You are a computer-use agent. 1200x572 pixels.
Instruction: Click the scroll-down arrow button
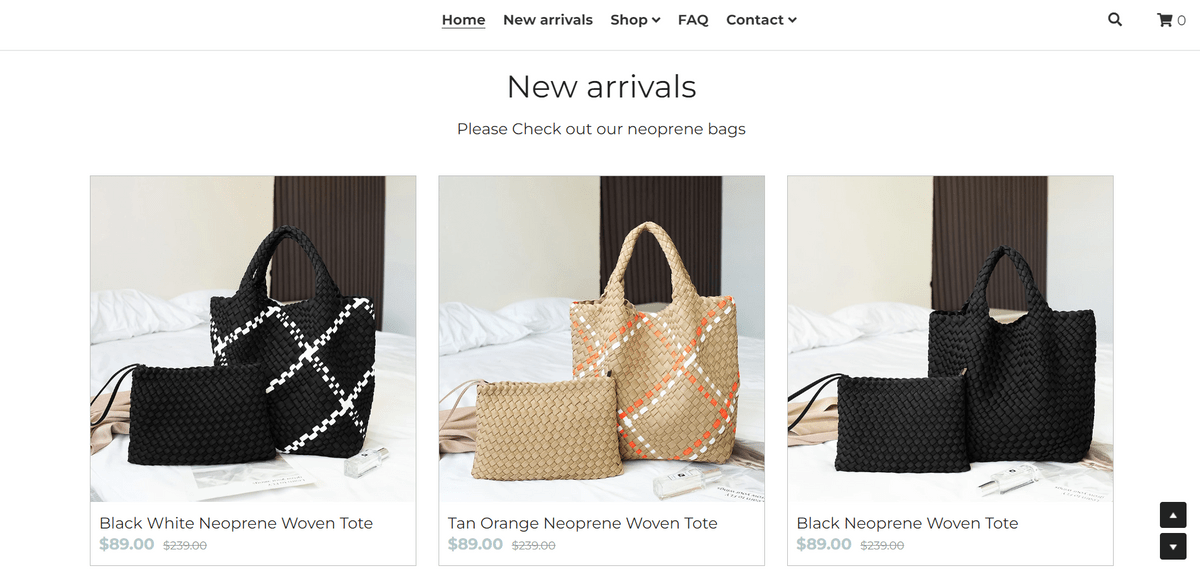pyautogui.click(x=1173, y=547)
